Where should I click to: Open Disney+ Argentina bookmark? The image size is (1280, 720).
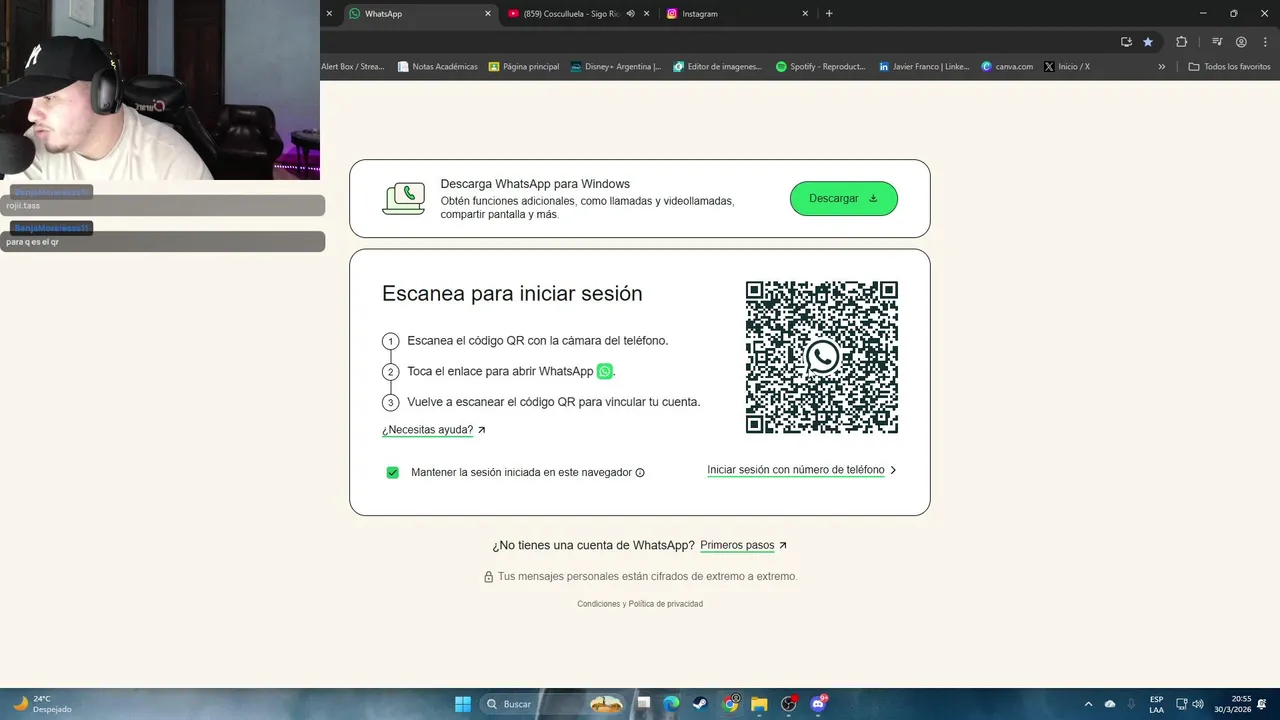point(616,67)
